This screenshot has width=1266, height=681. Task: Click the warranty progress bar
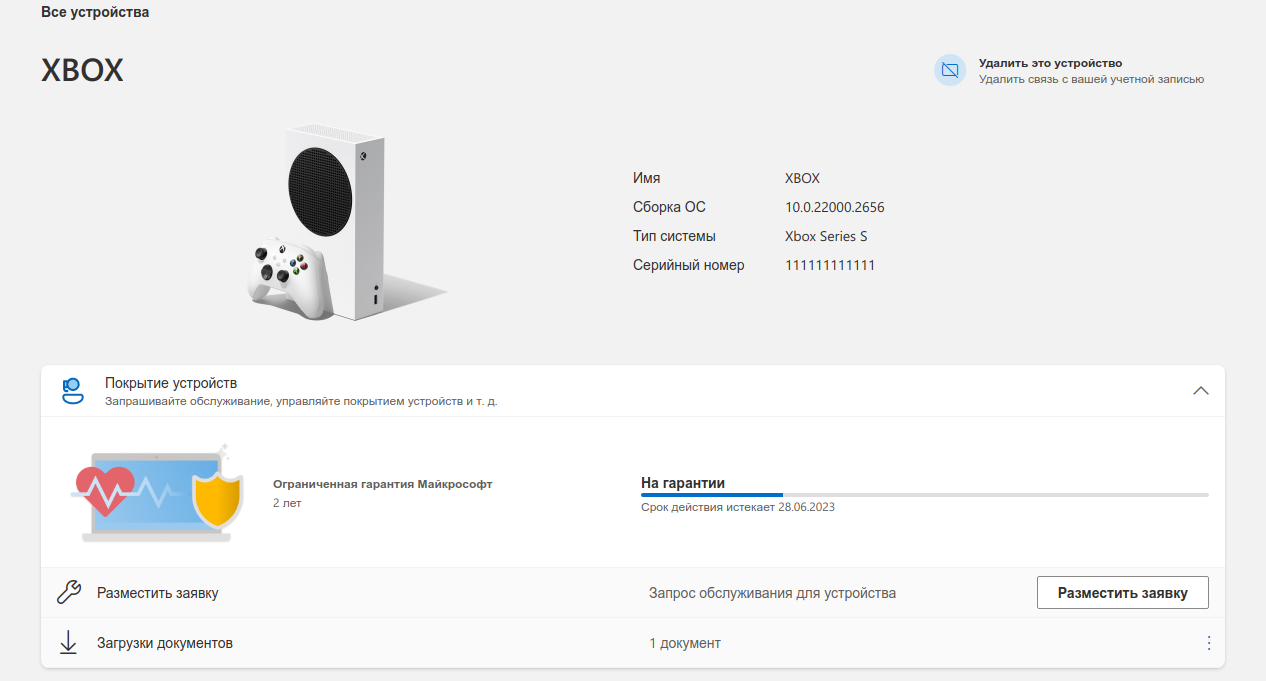pos(924,494)
